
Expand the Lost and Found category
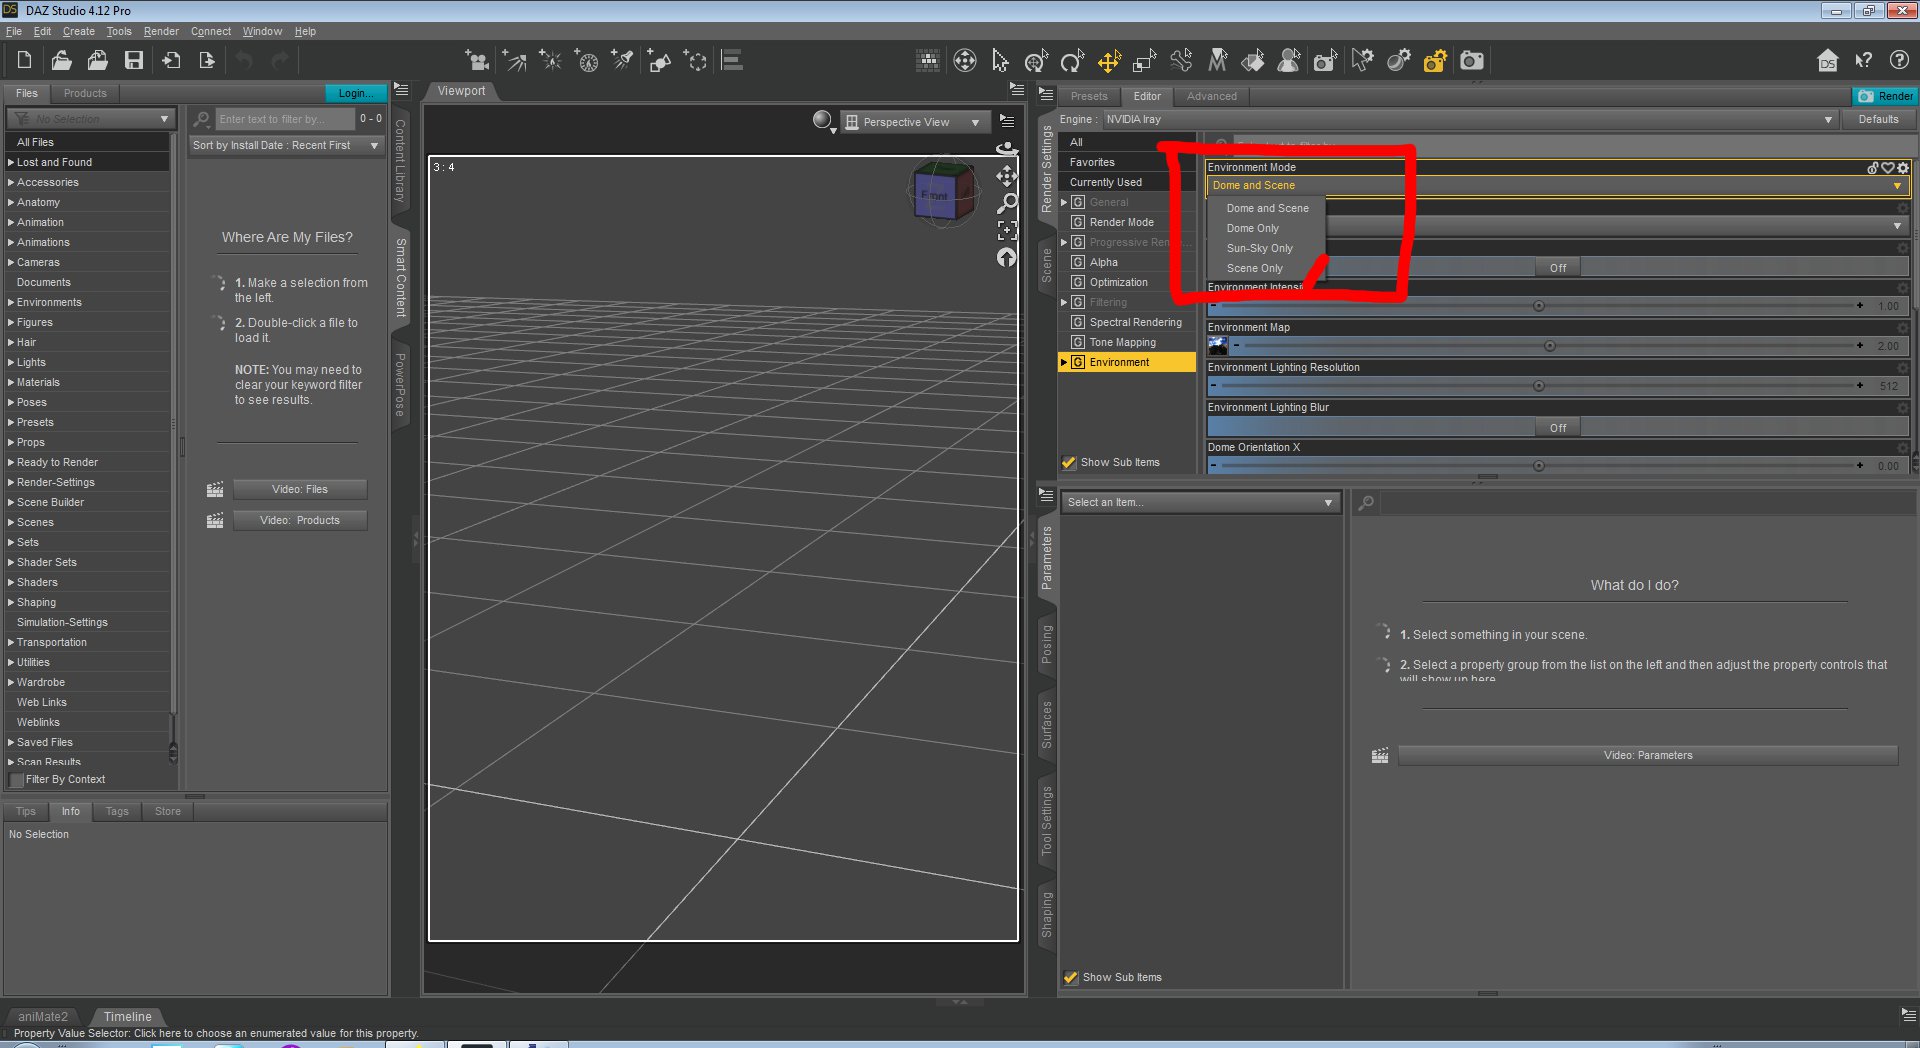point(11,163)
